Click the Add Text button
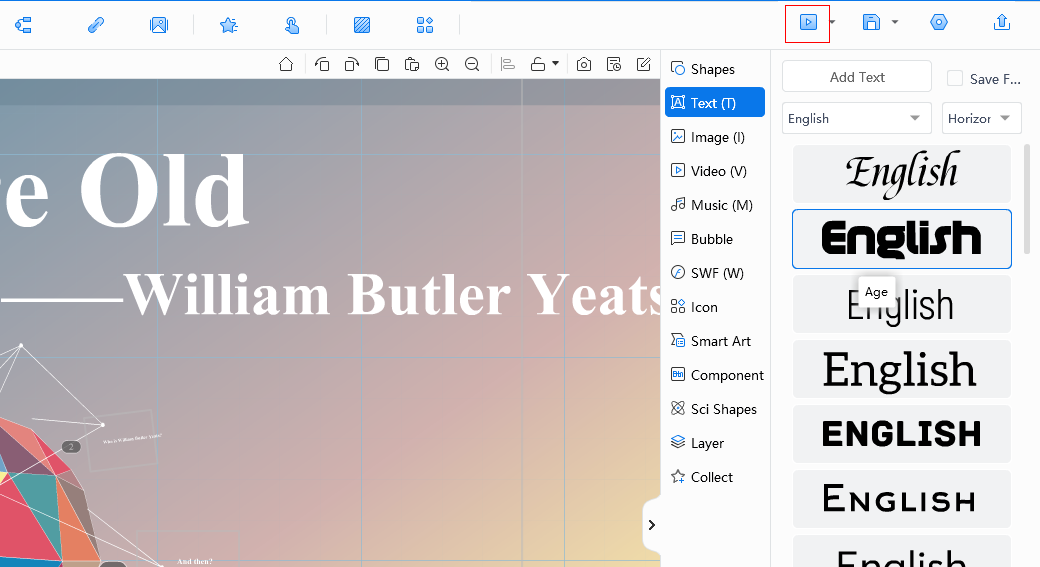1040x567 pixels. point(857,77)
